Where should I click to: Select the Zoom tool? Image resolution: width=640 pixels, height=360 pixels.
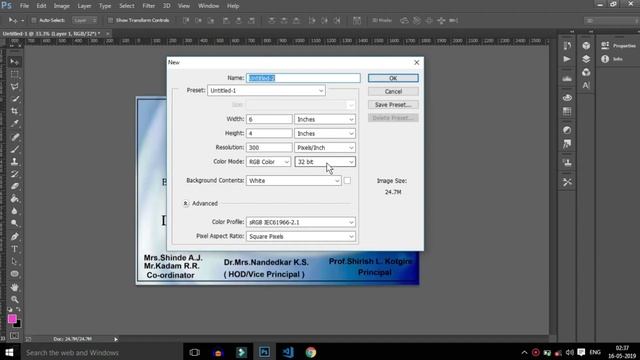tap(14, 300)
